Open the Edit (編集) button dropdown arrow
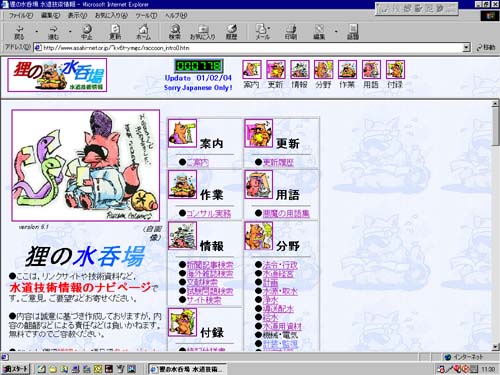The height and width of the screenshot is (375, 500). click(x=336, y=32)
